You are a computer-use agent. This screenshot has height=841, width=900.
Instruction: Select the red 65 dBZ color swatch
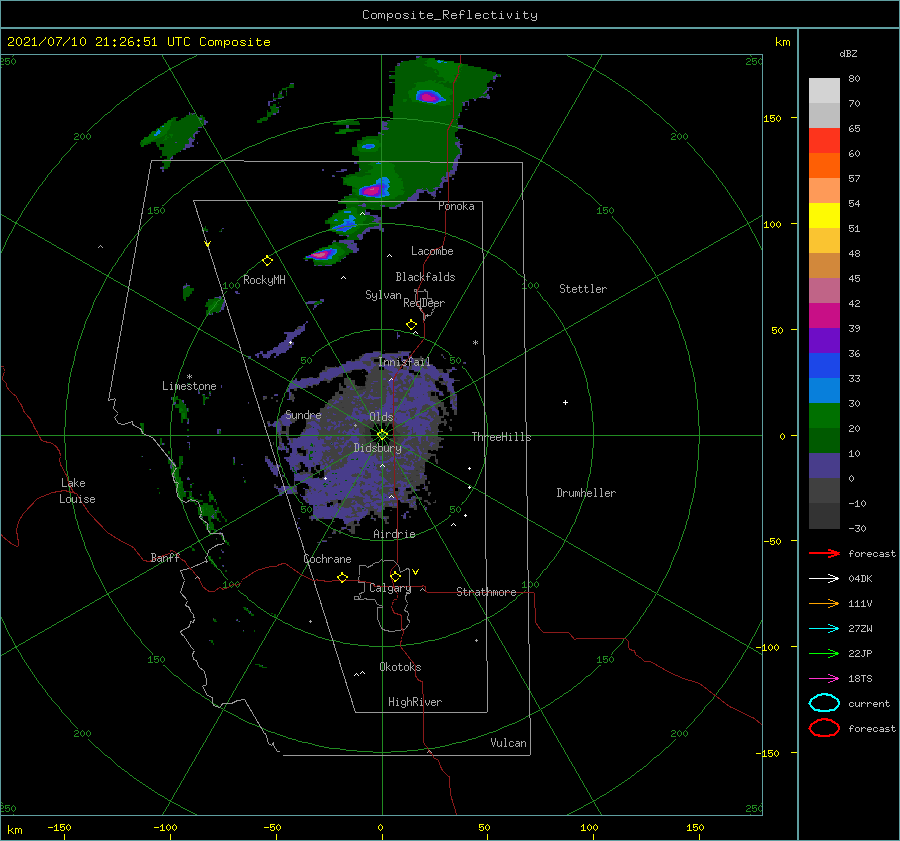tap(824, 140)
